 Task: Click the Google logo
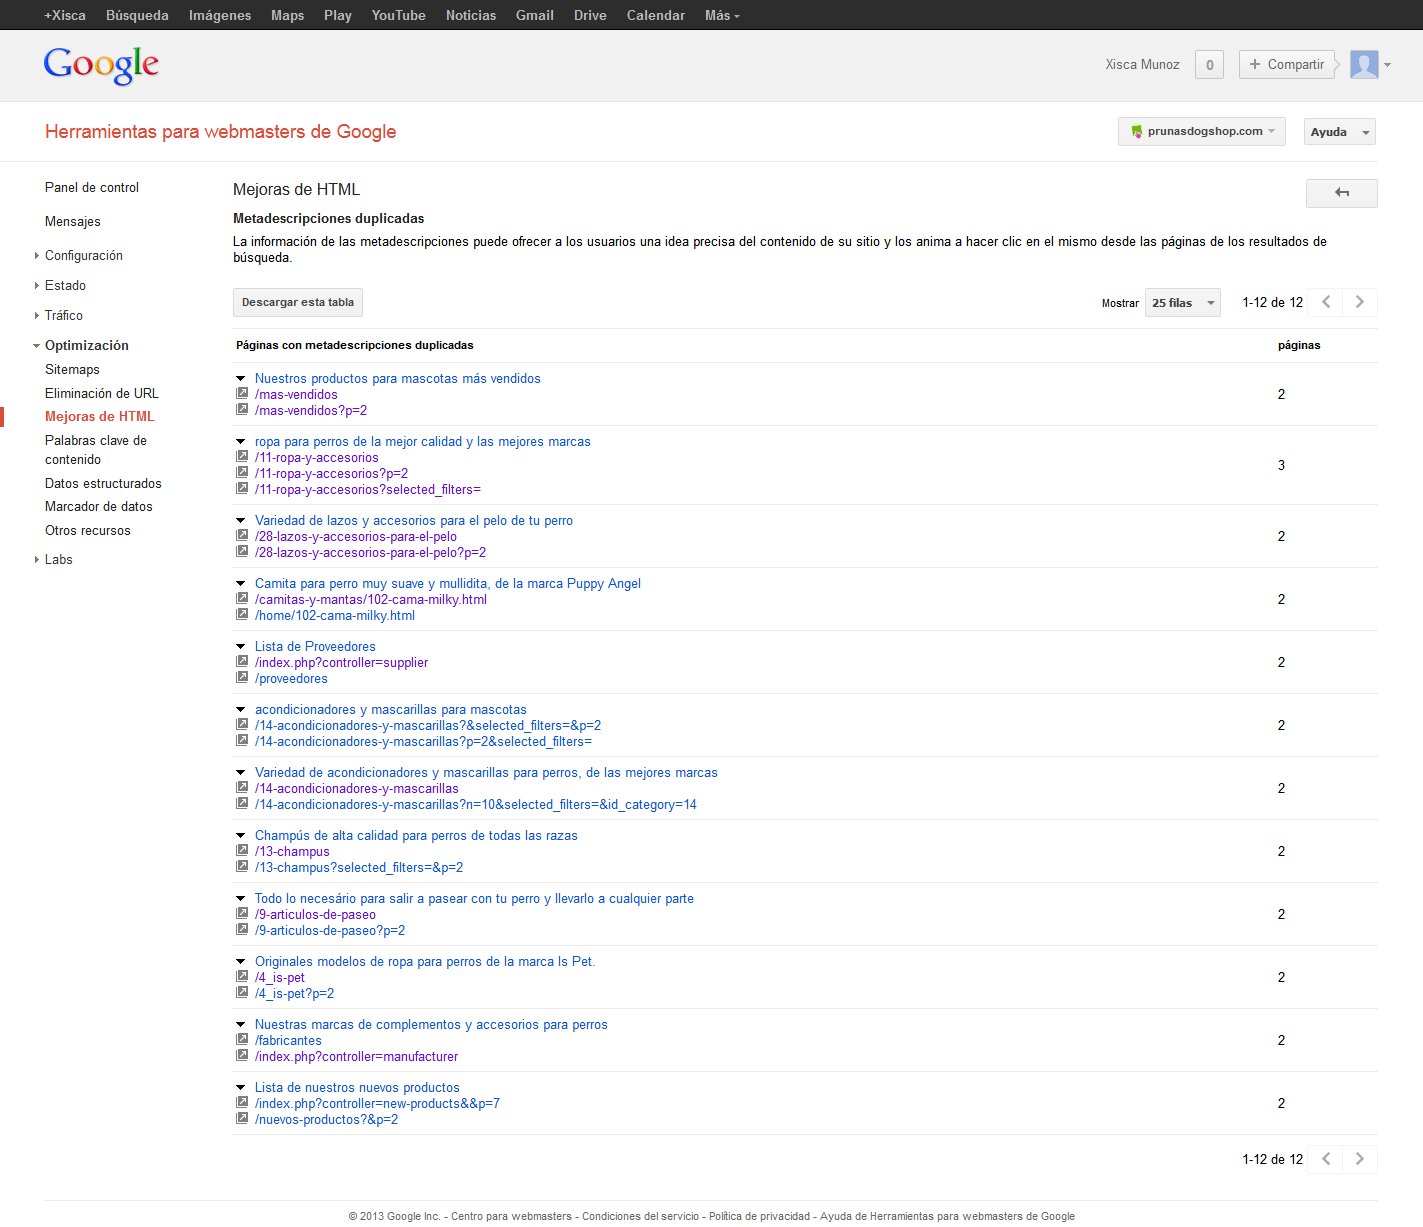[x=101, y=65]
